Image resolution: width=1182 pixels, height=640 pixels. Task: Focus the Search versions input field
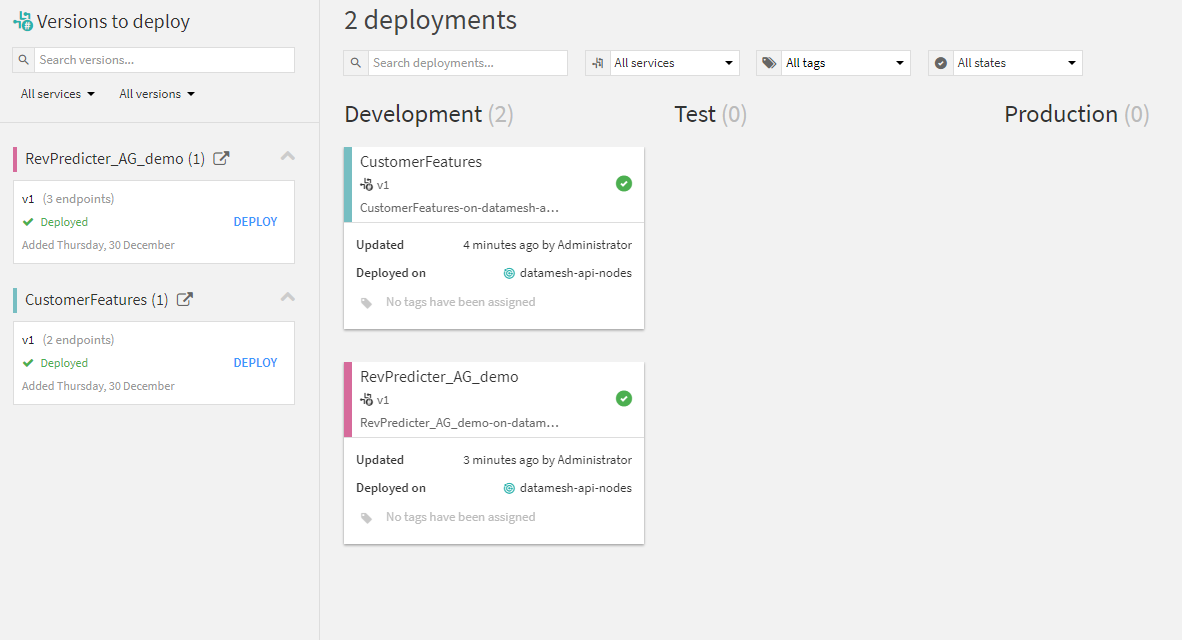tap(164, 60)
